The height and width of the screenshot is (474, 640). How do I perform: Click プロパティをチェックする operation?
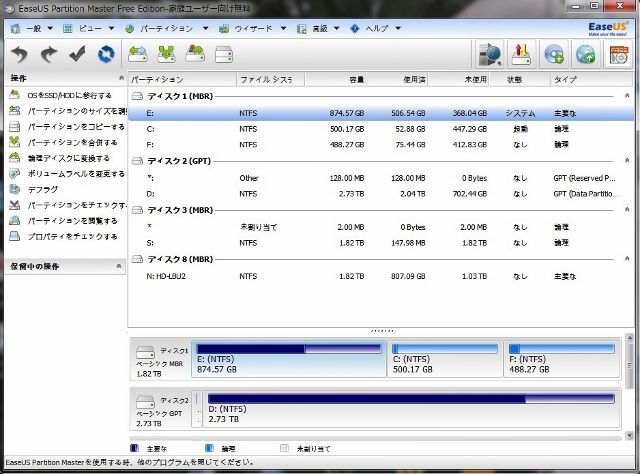72,236
